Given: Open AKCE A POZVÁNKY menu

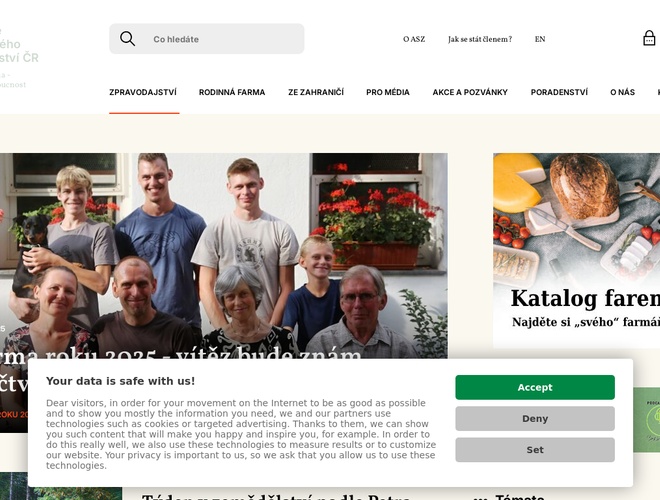Looking at the screenshot, I should tap(470, 92).
